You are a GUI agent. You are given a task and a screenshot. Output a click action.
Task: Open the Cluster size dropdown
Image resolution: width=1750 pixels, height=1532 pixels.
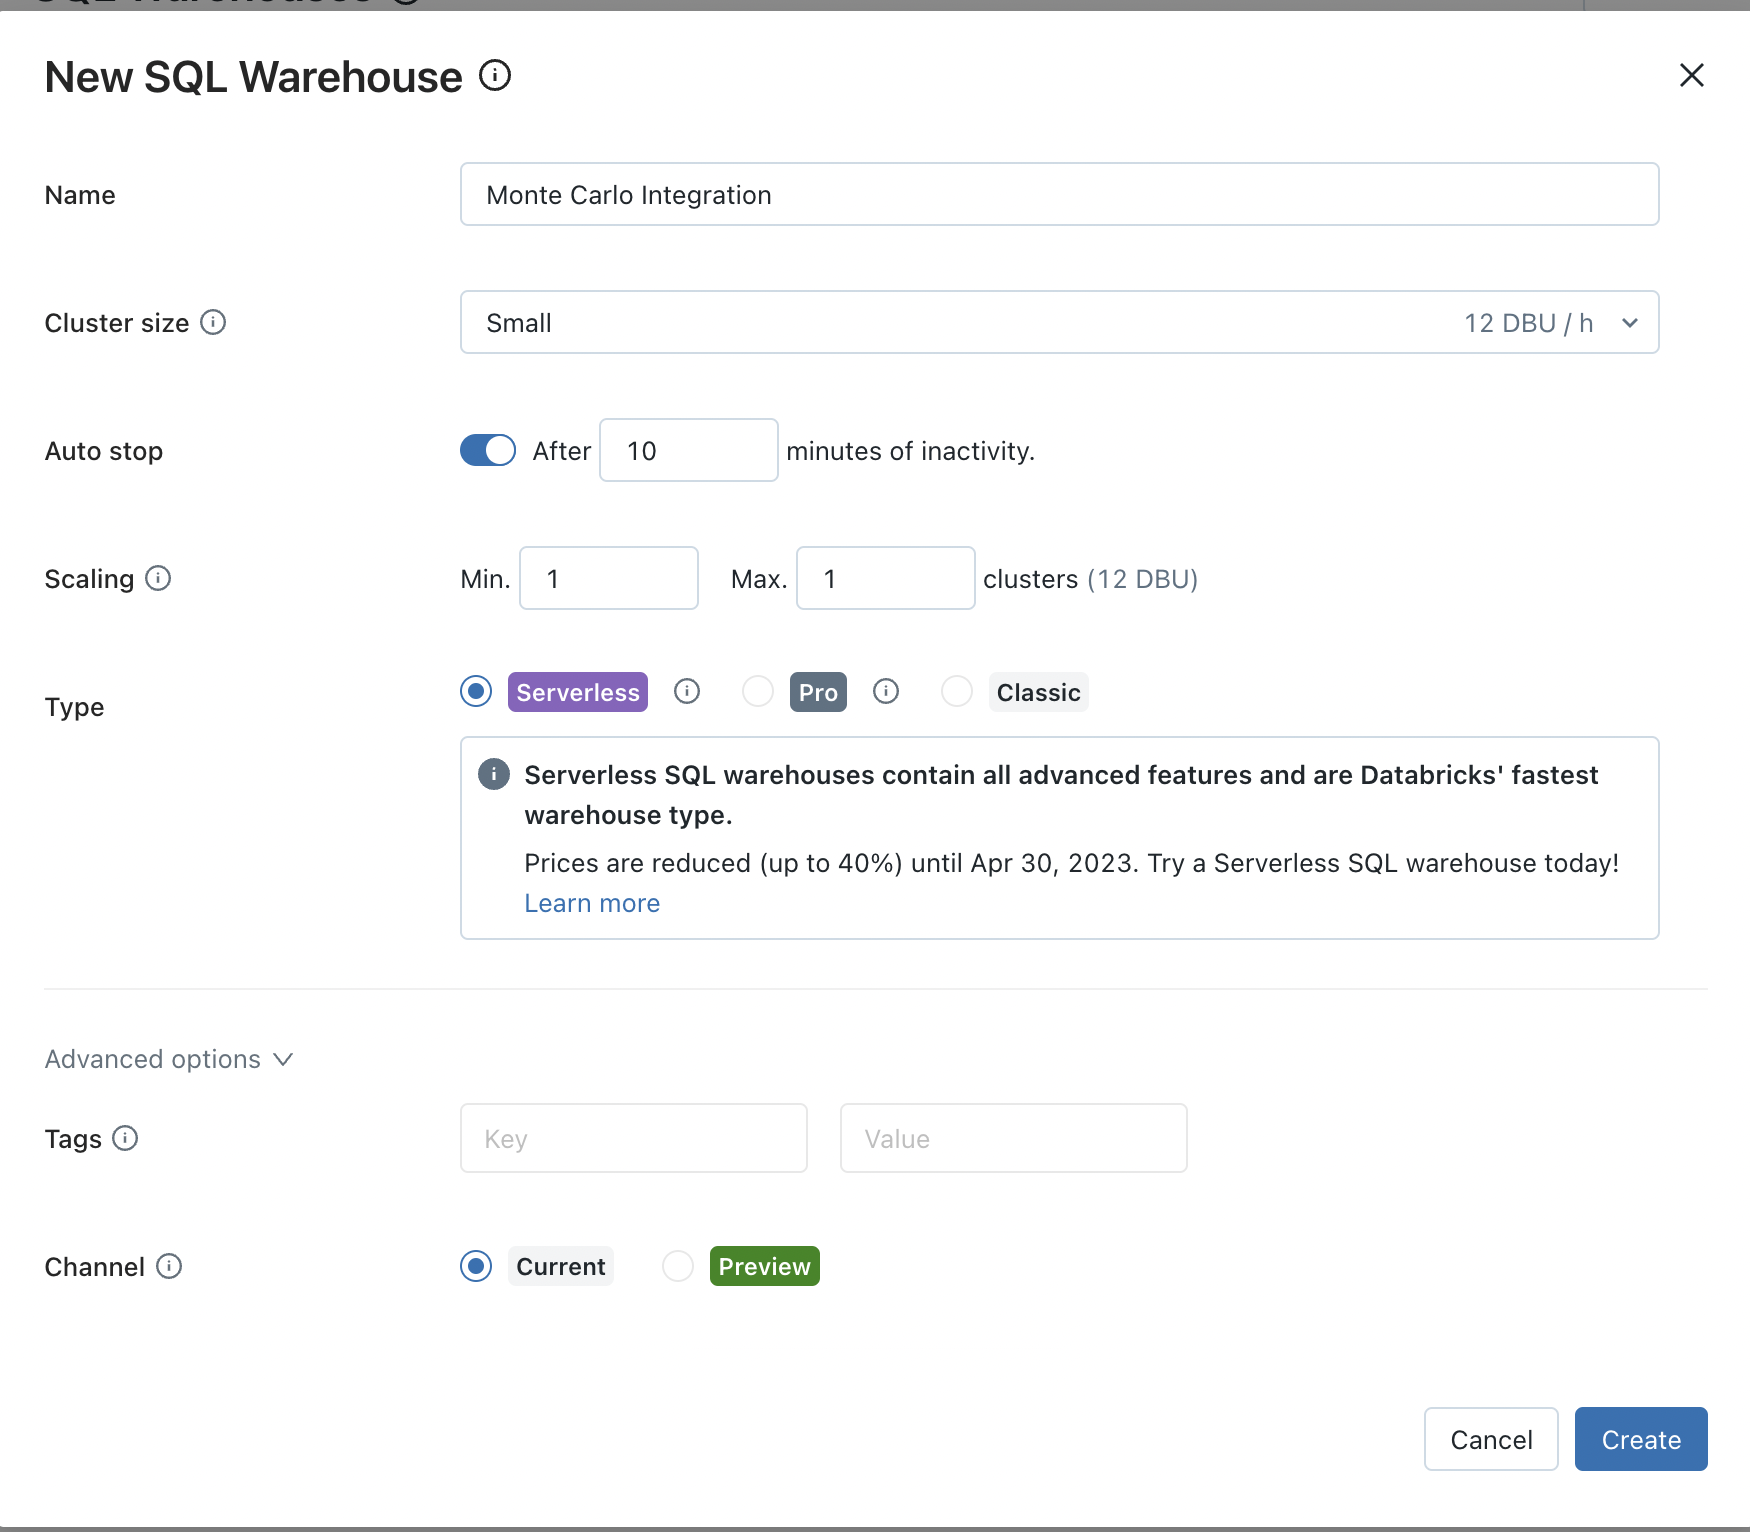(x=1060, y=322)
